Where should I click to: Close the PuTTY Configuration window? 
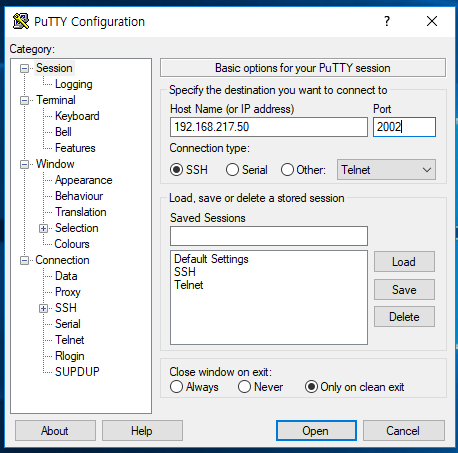click(432, 21)
